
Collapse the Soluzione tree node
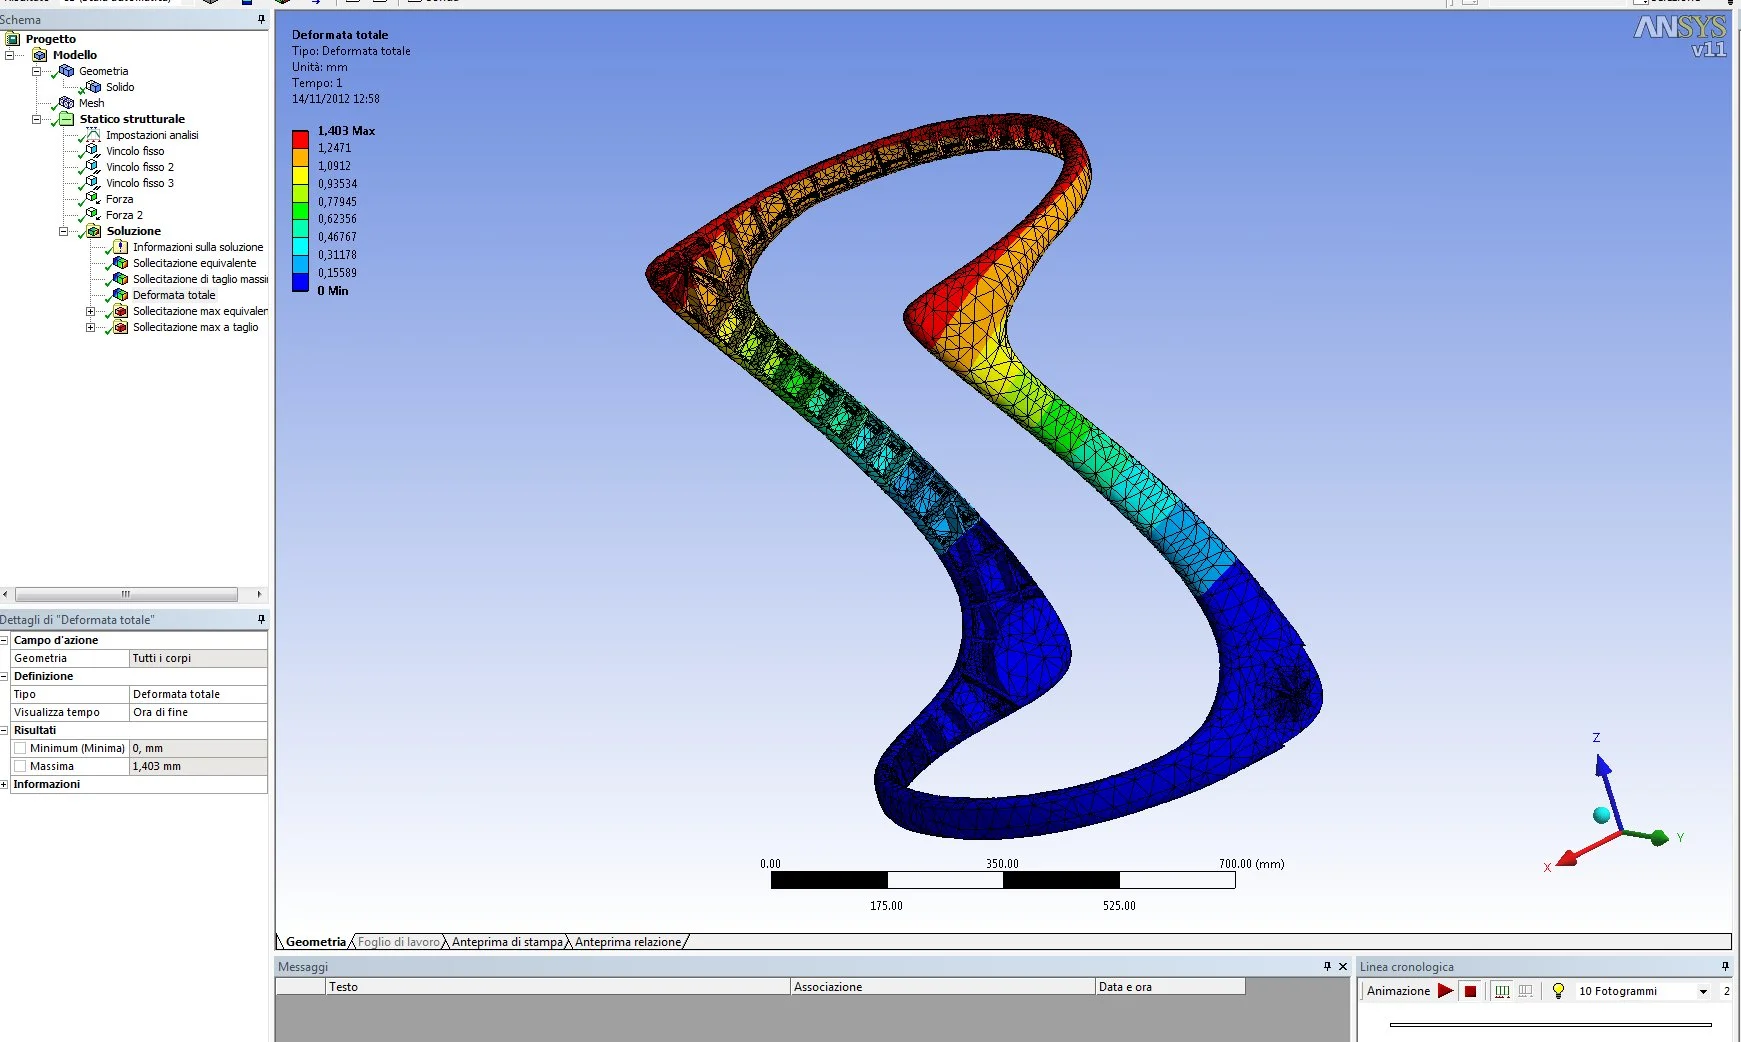(x=63, y=231)
